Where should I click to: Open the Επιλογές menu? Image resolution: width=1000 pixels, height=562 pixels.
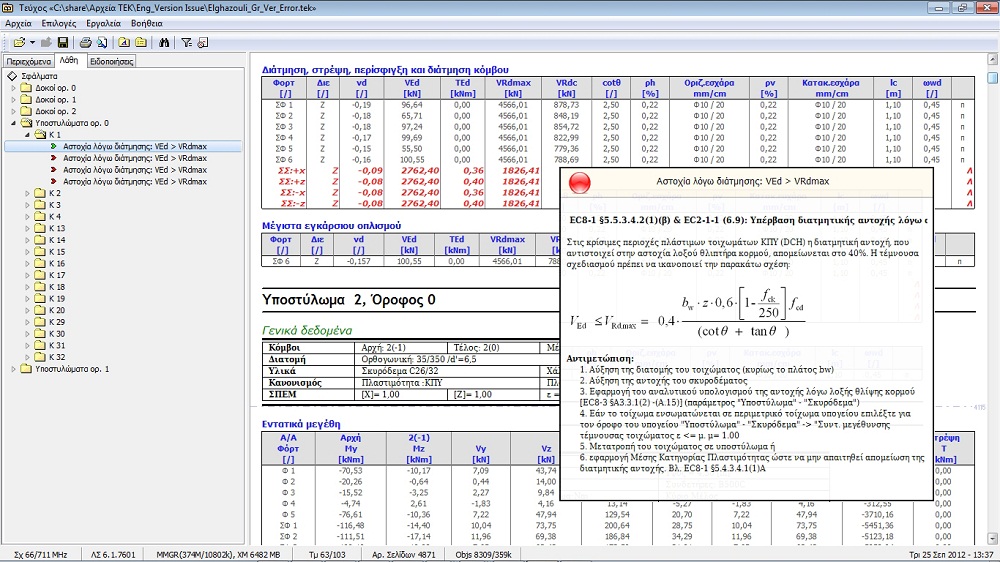[x=59, y=24]
